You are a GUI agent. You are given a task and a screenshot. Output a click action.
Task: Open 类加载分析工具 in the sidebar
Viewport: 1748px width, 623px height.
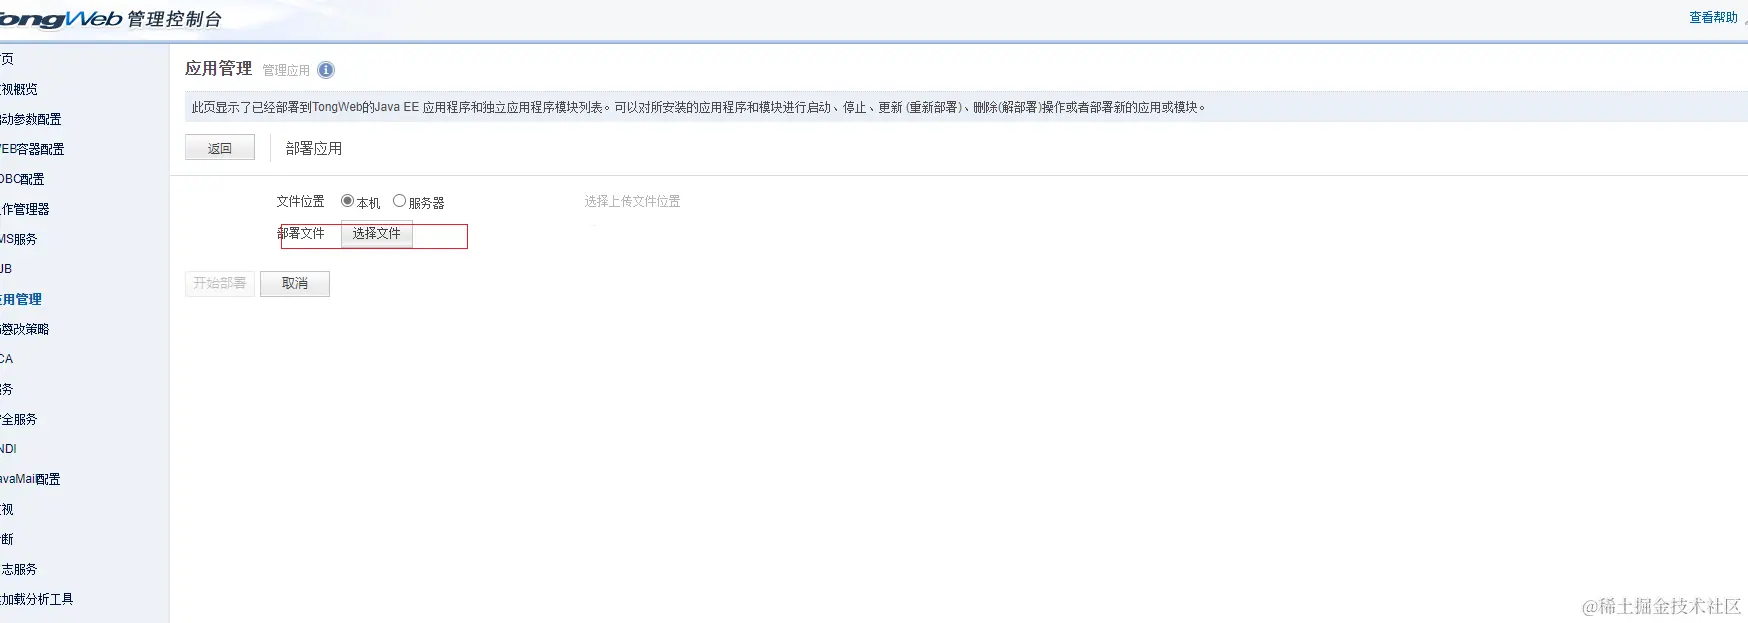point(37,599)
